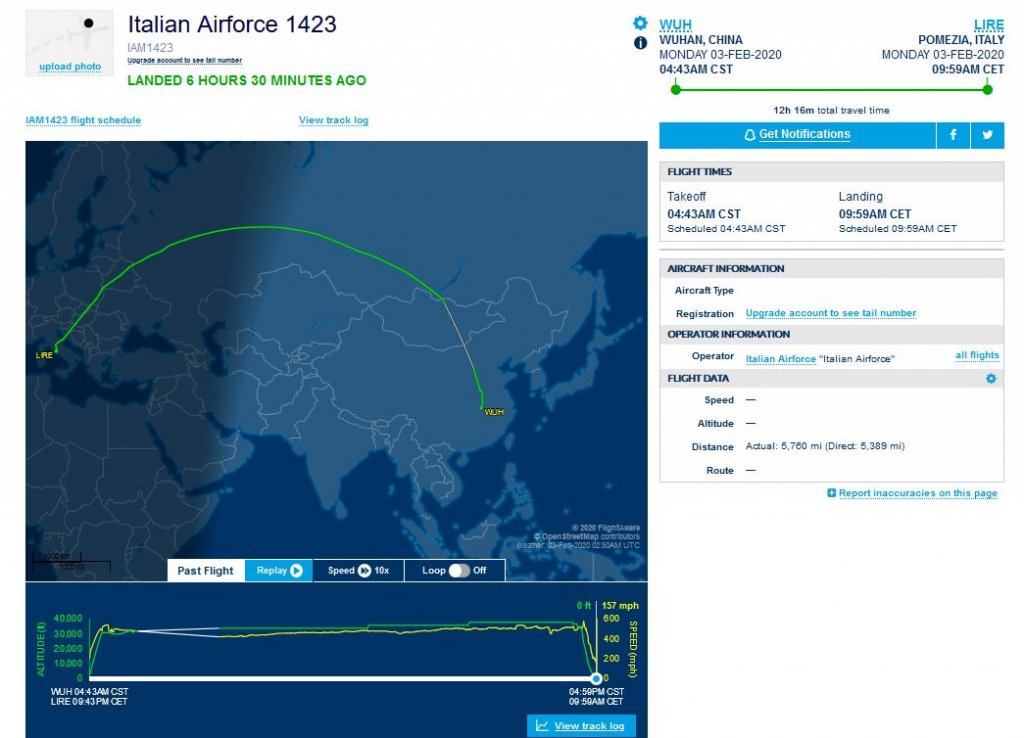Viewport: 1024px width, 738px height.
Task: Click the 10x speed fast-forward icon
Action: [365, 571]
